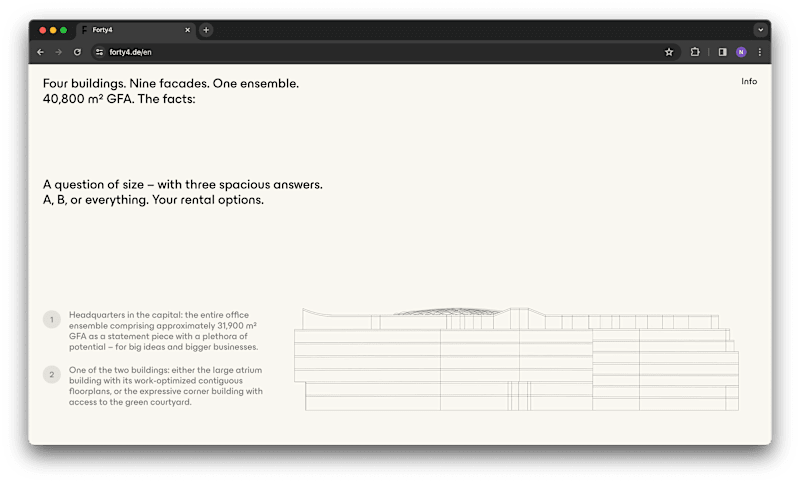Select rental option number 2 circle
The width and height of the screenshot is (800, 483).
pos(52,375)
